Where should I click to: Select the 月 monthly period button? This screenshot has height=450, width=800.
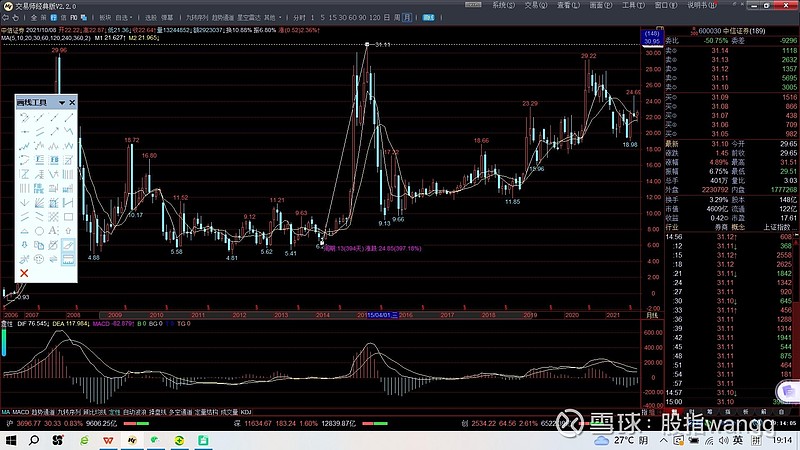click(407, 17)
